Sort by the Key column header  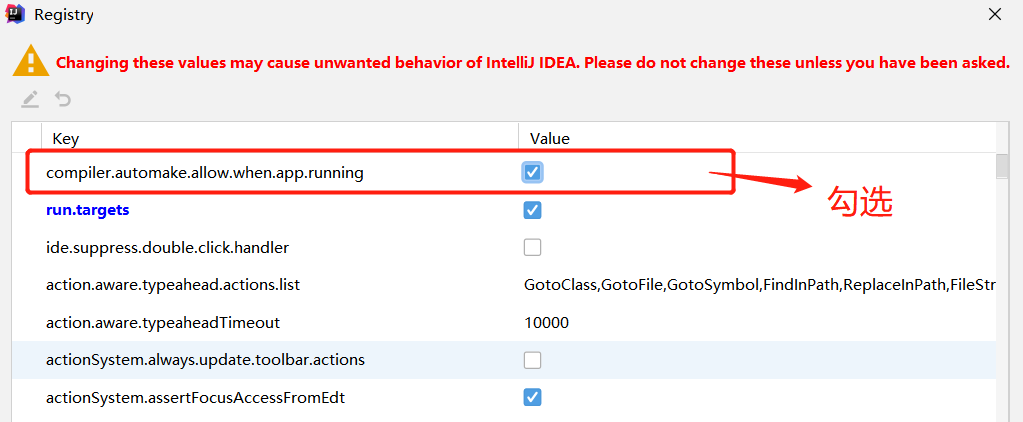tap(66, 138)
